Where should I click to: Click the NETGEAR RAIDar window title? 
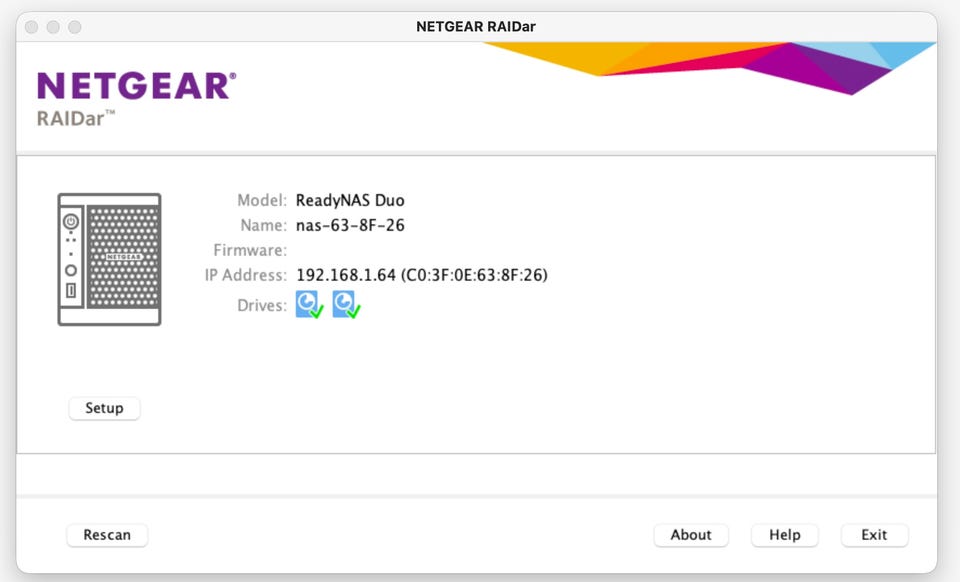(476, 27)
